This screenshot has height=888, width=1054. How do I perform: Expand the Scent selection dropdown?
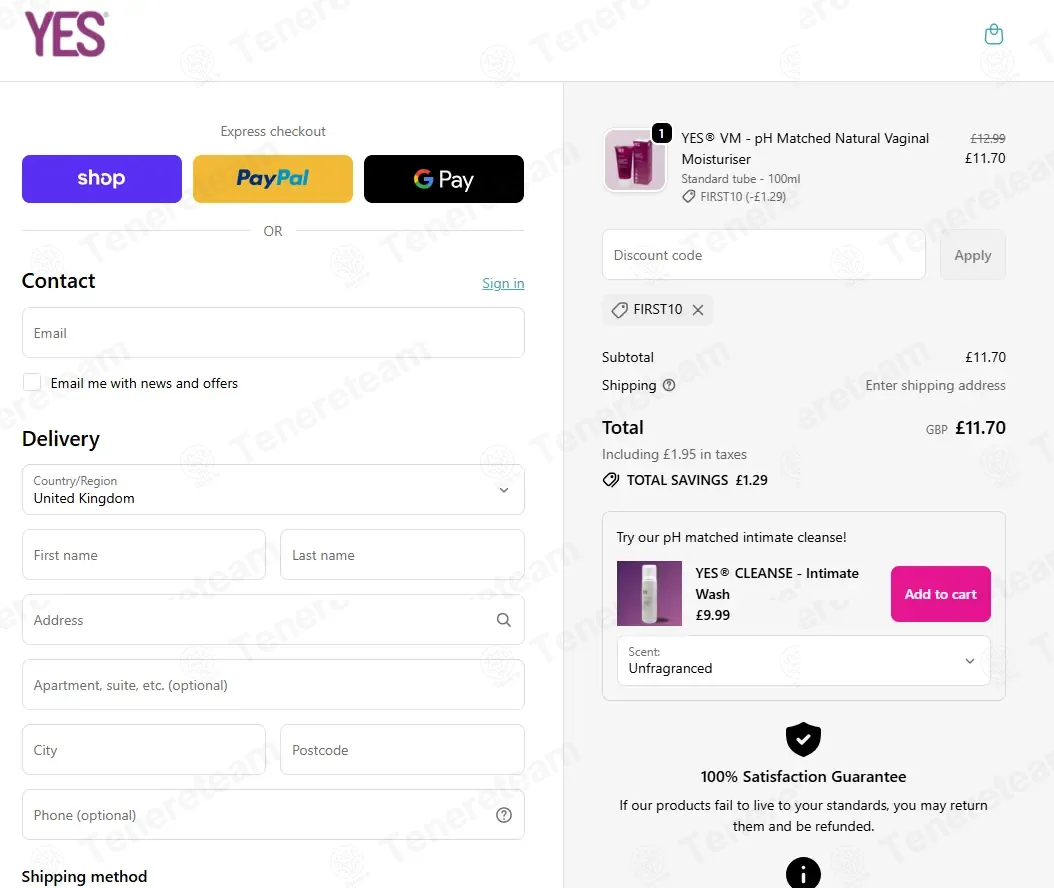(x=803, y=661)
